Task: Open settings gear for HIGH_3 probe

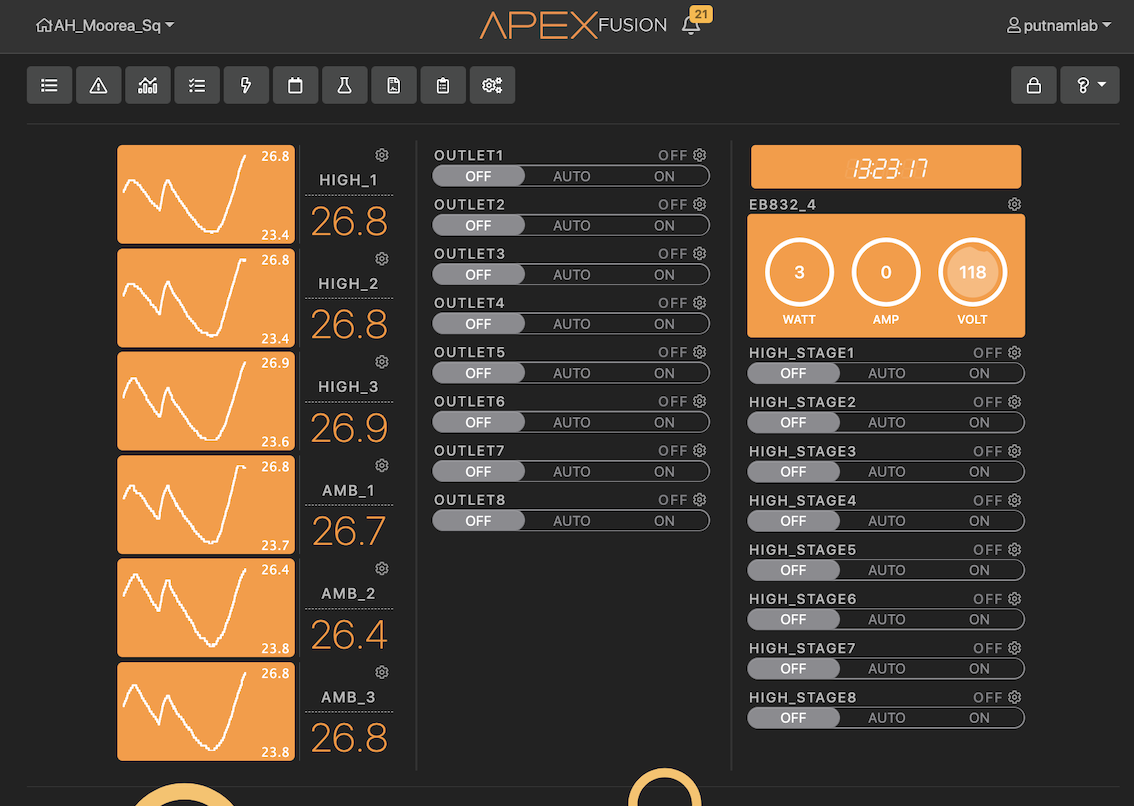Action: (x=382, y=362)
